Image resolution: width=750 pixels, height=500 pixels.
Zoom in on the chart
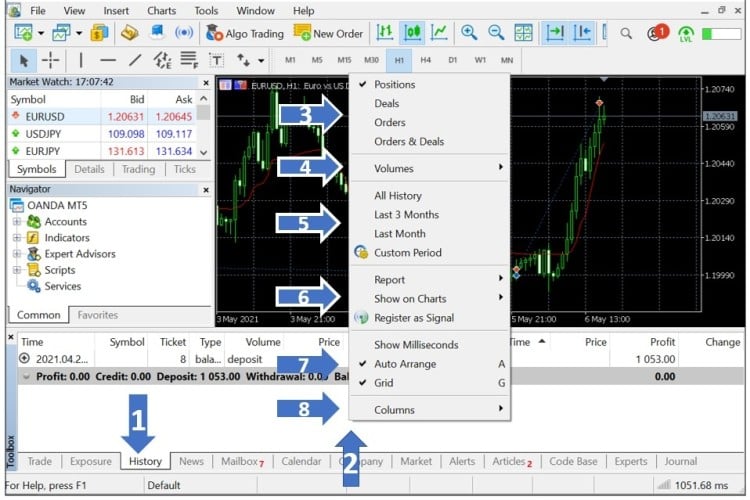pyautogui.click(x=468, y=33)
